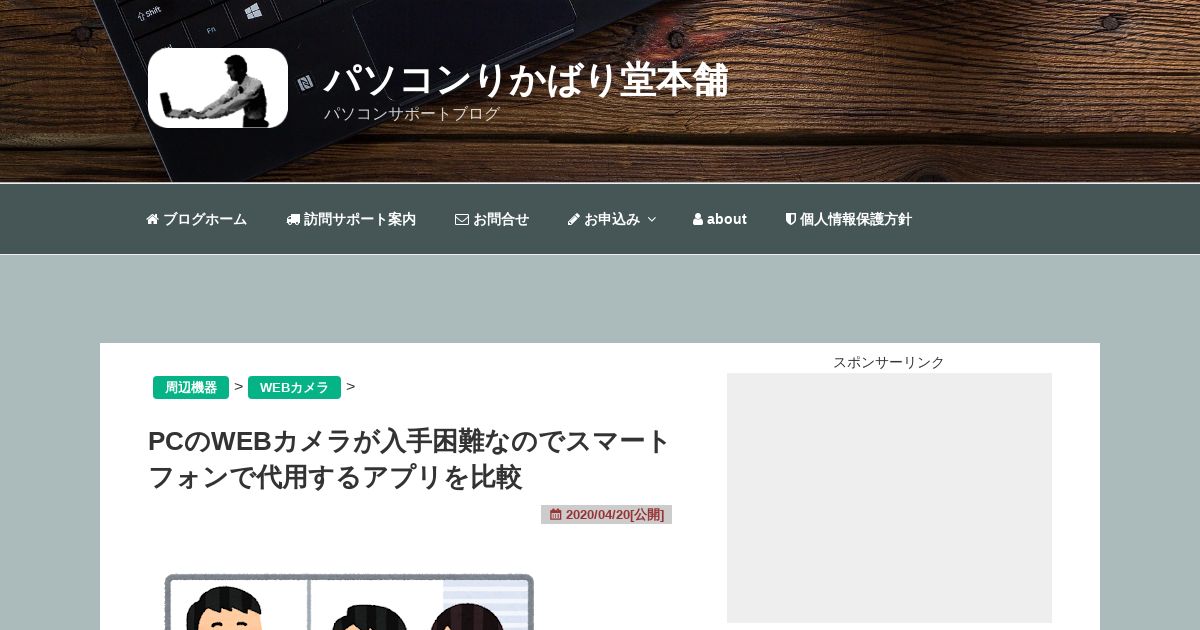Image resolution: width=1200 pixels, height=630 pixels.
Task: Click the pencil icon beside お申込み
Action: [574, 219]
